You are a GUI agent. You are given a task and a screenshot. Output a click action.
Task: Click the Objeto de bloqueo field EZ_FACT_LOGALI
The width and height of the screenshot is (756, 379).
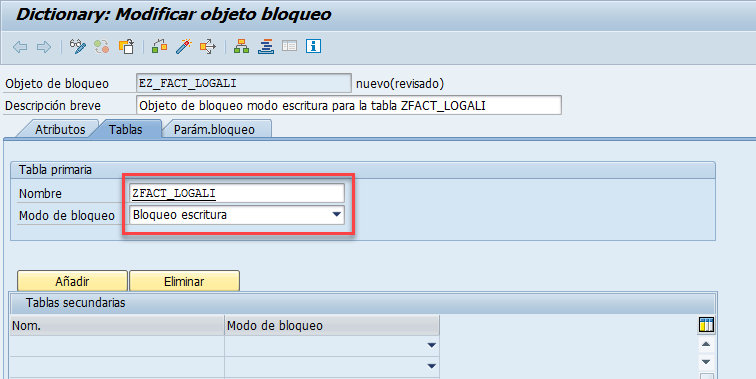243,83
